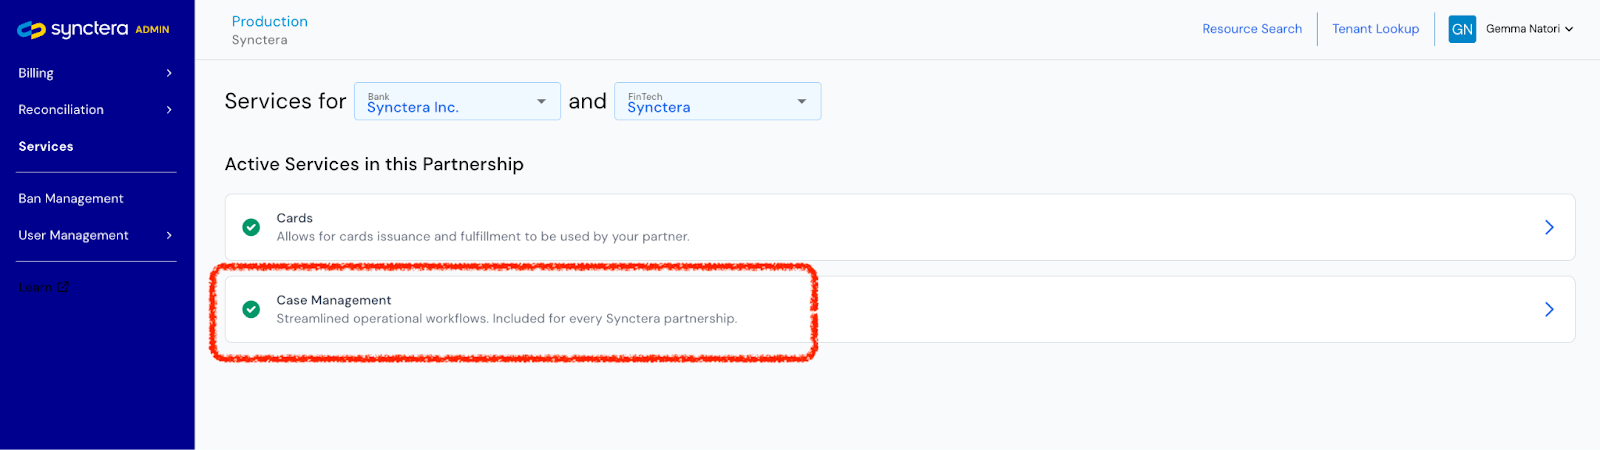Click the 'Allows for cards issuance' description
This screenshot has width=1600, height=450.
coord(483,237)
